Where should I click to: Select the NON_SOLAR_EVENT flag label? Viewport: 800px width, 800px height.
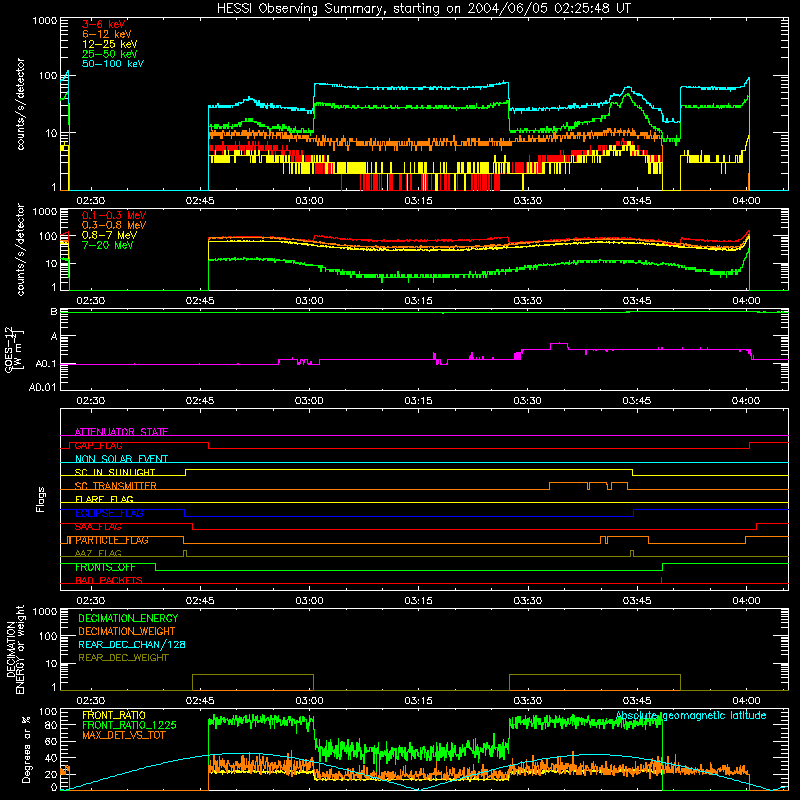[121, 459]
